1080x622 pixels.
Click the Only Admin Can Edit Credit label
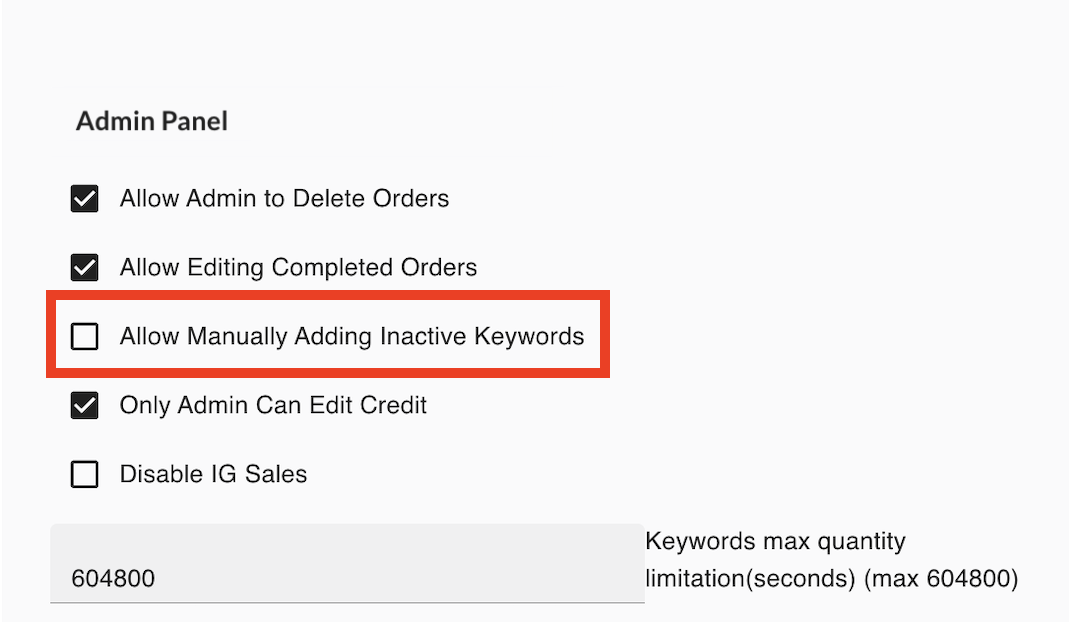pos(272,405)
